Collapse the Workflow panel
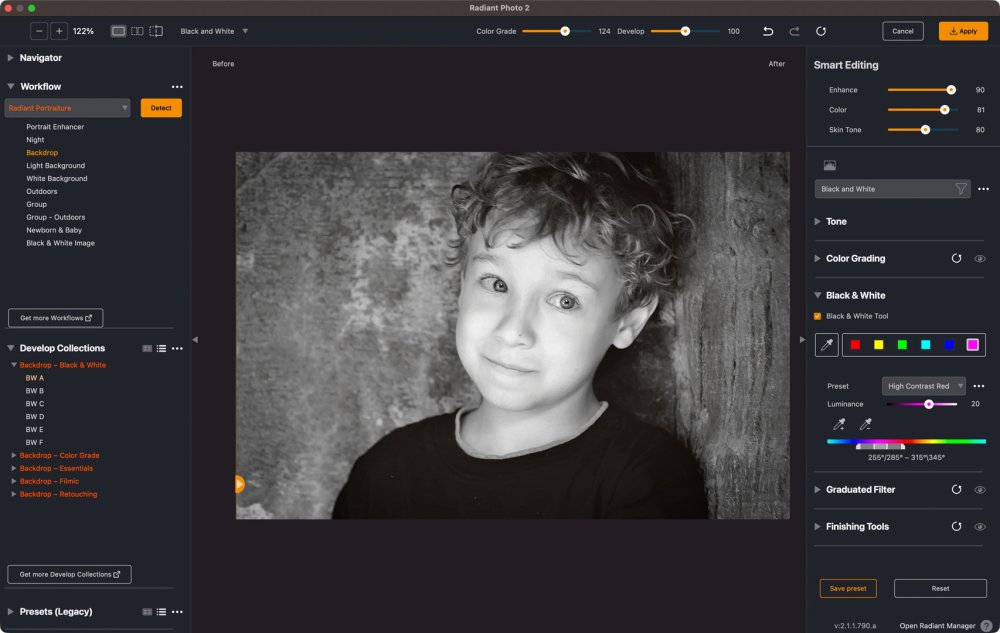The width and height of the screenshot is (1000, 633). click(10, 87)
